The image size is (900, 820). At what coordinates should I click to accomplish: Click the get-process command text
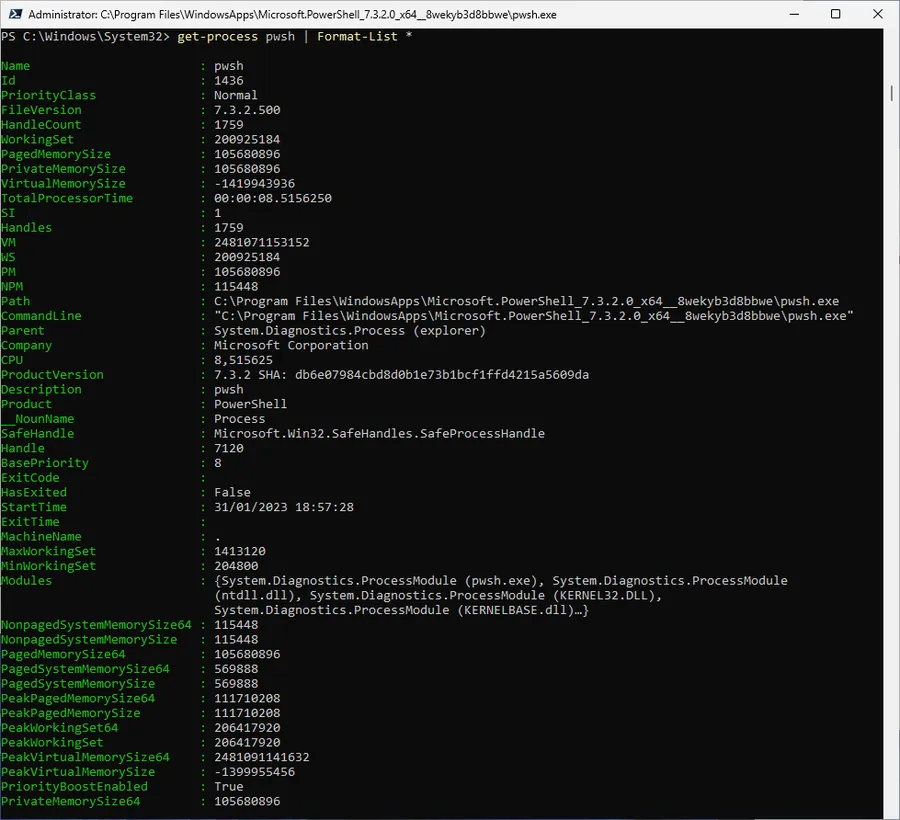[218, 37]
